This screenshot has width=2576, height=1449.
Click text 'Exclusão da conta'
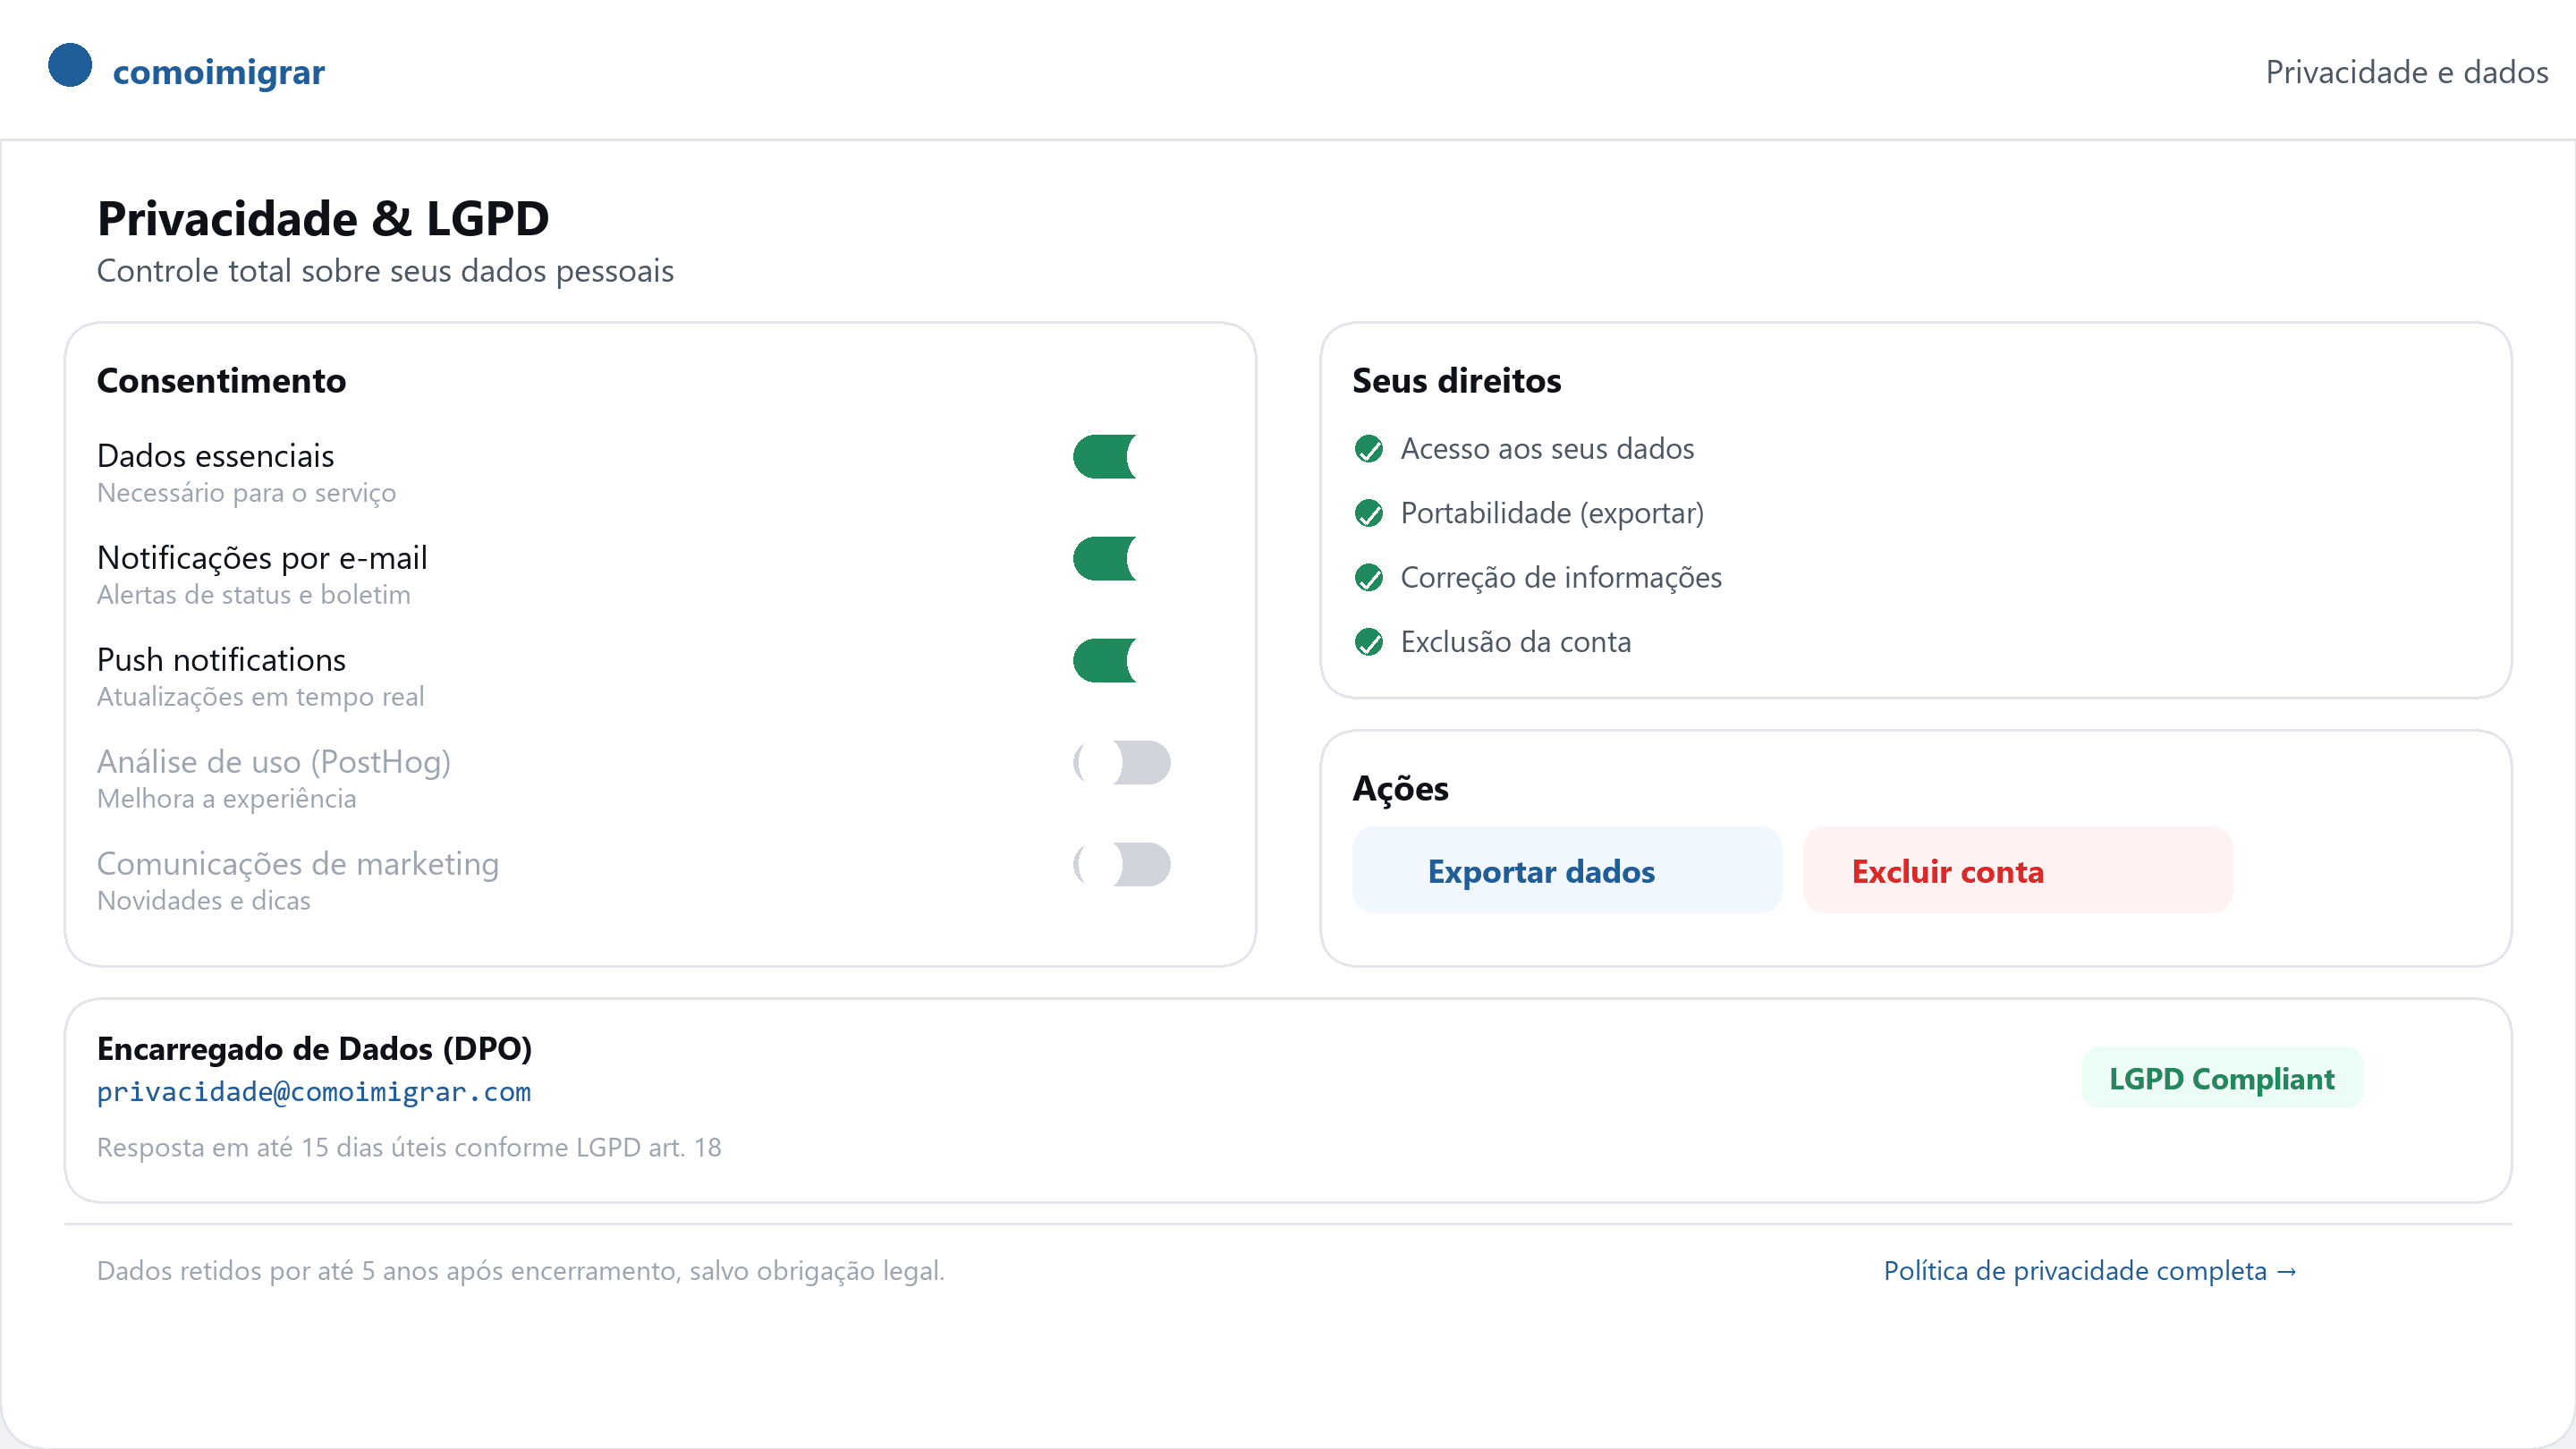pyautogui.click(x=1515, y=642)
